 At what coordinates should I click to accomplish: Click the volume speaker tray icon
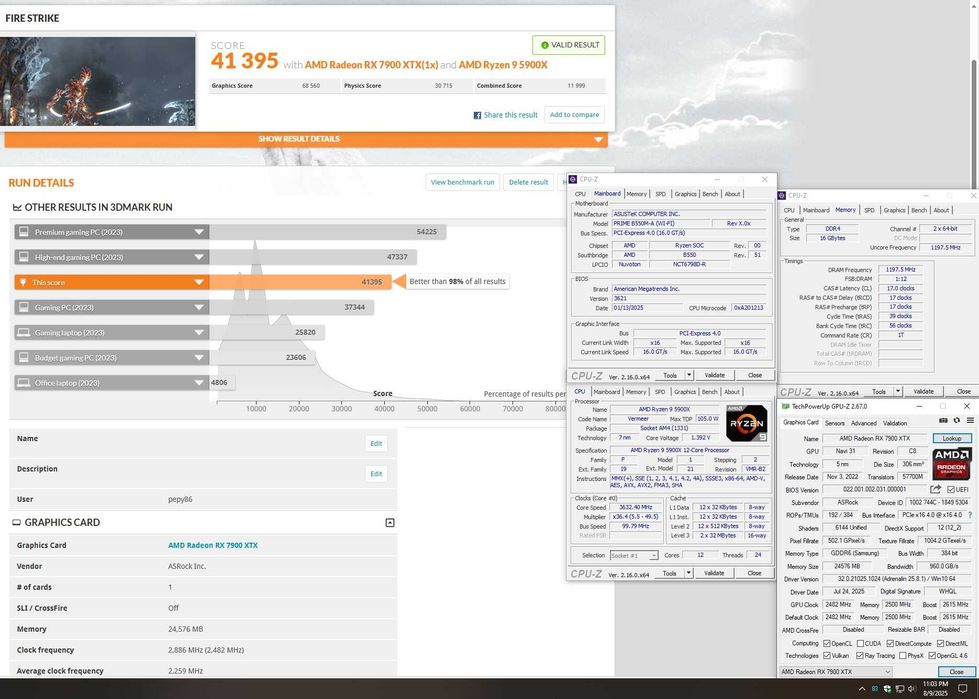[912, 689]
